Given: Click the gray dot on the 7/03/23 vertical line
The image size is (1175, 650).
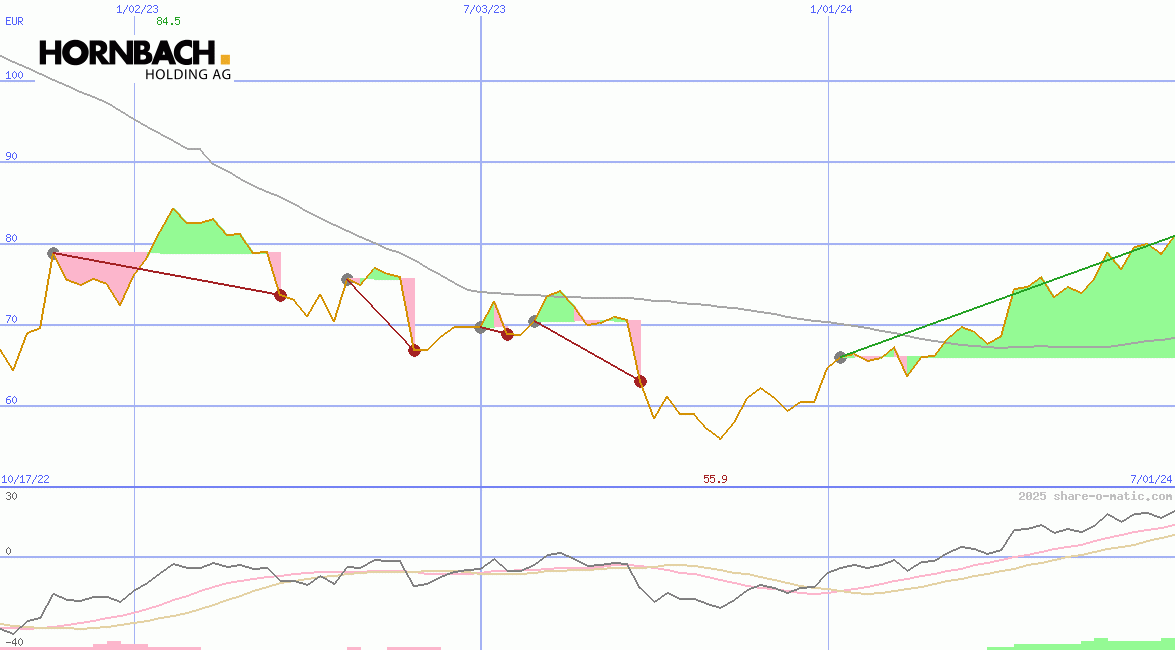Looking at the screenshot, I should point(480,327).
